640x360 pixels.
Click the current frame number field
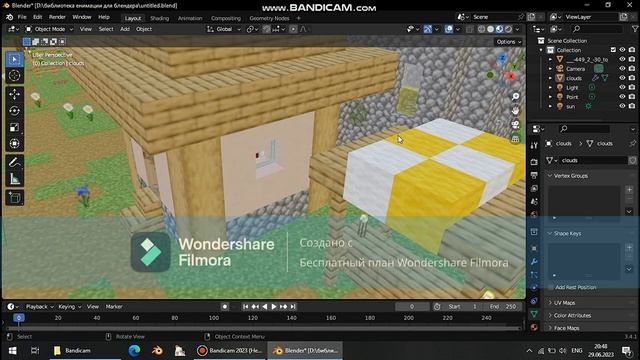[412, 307]
